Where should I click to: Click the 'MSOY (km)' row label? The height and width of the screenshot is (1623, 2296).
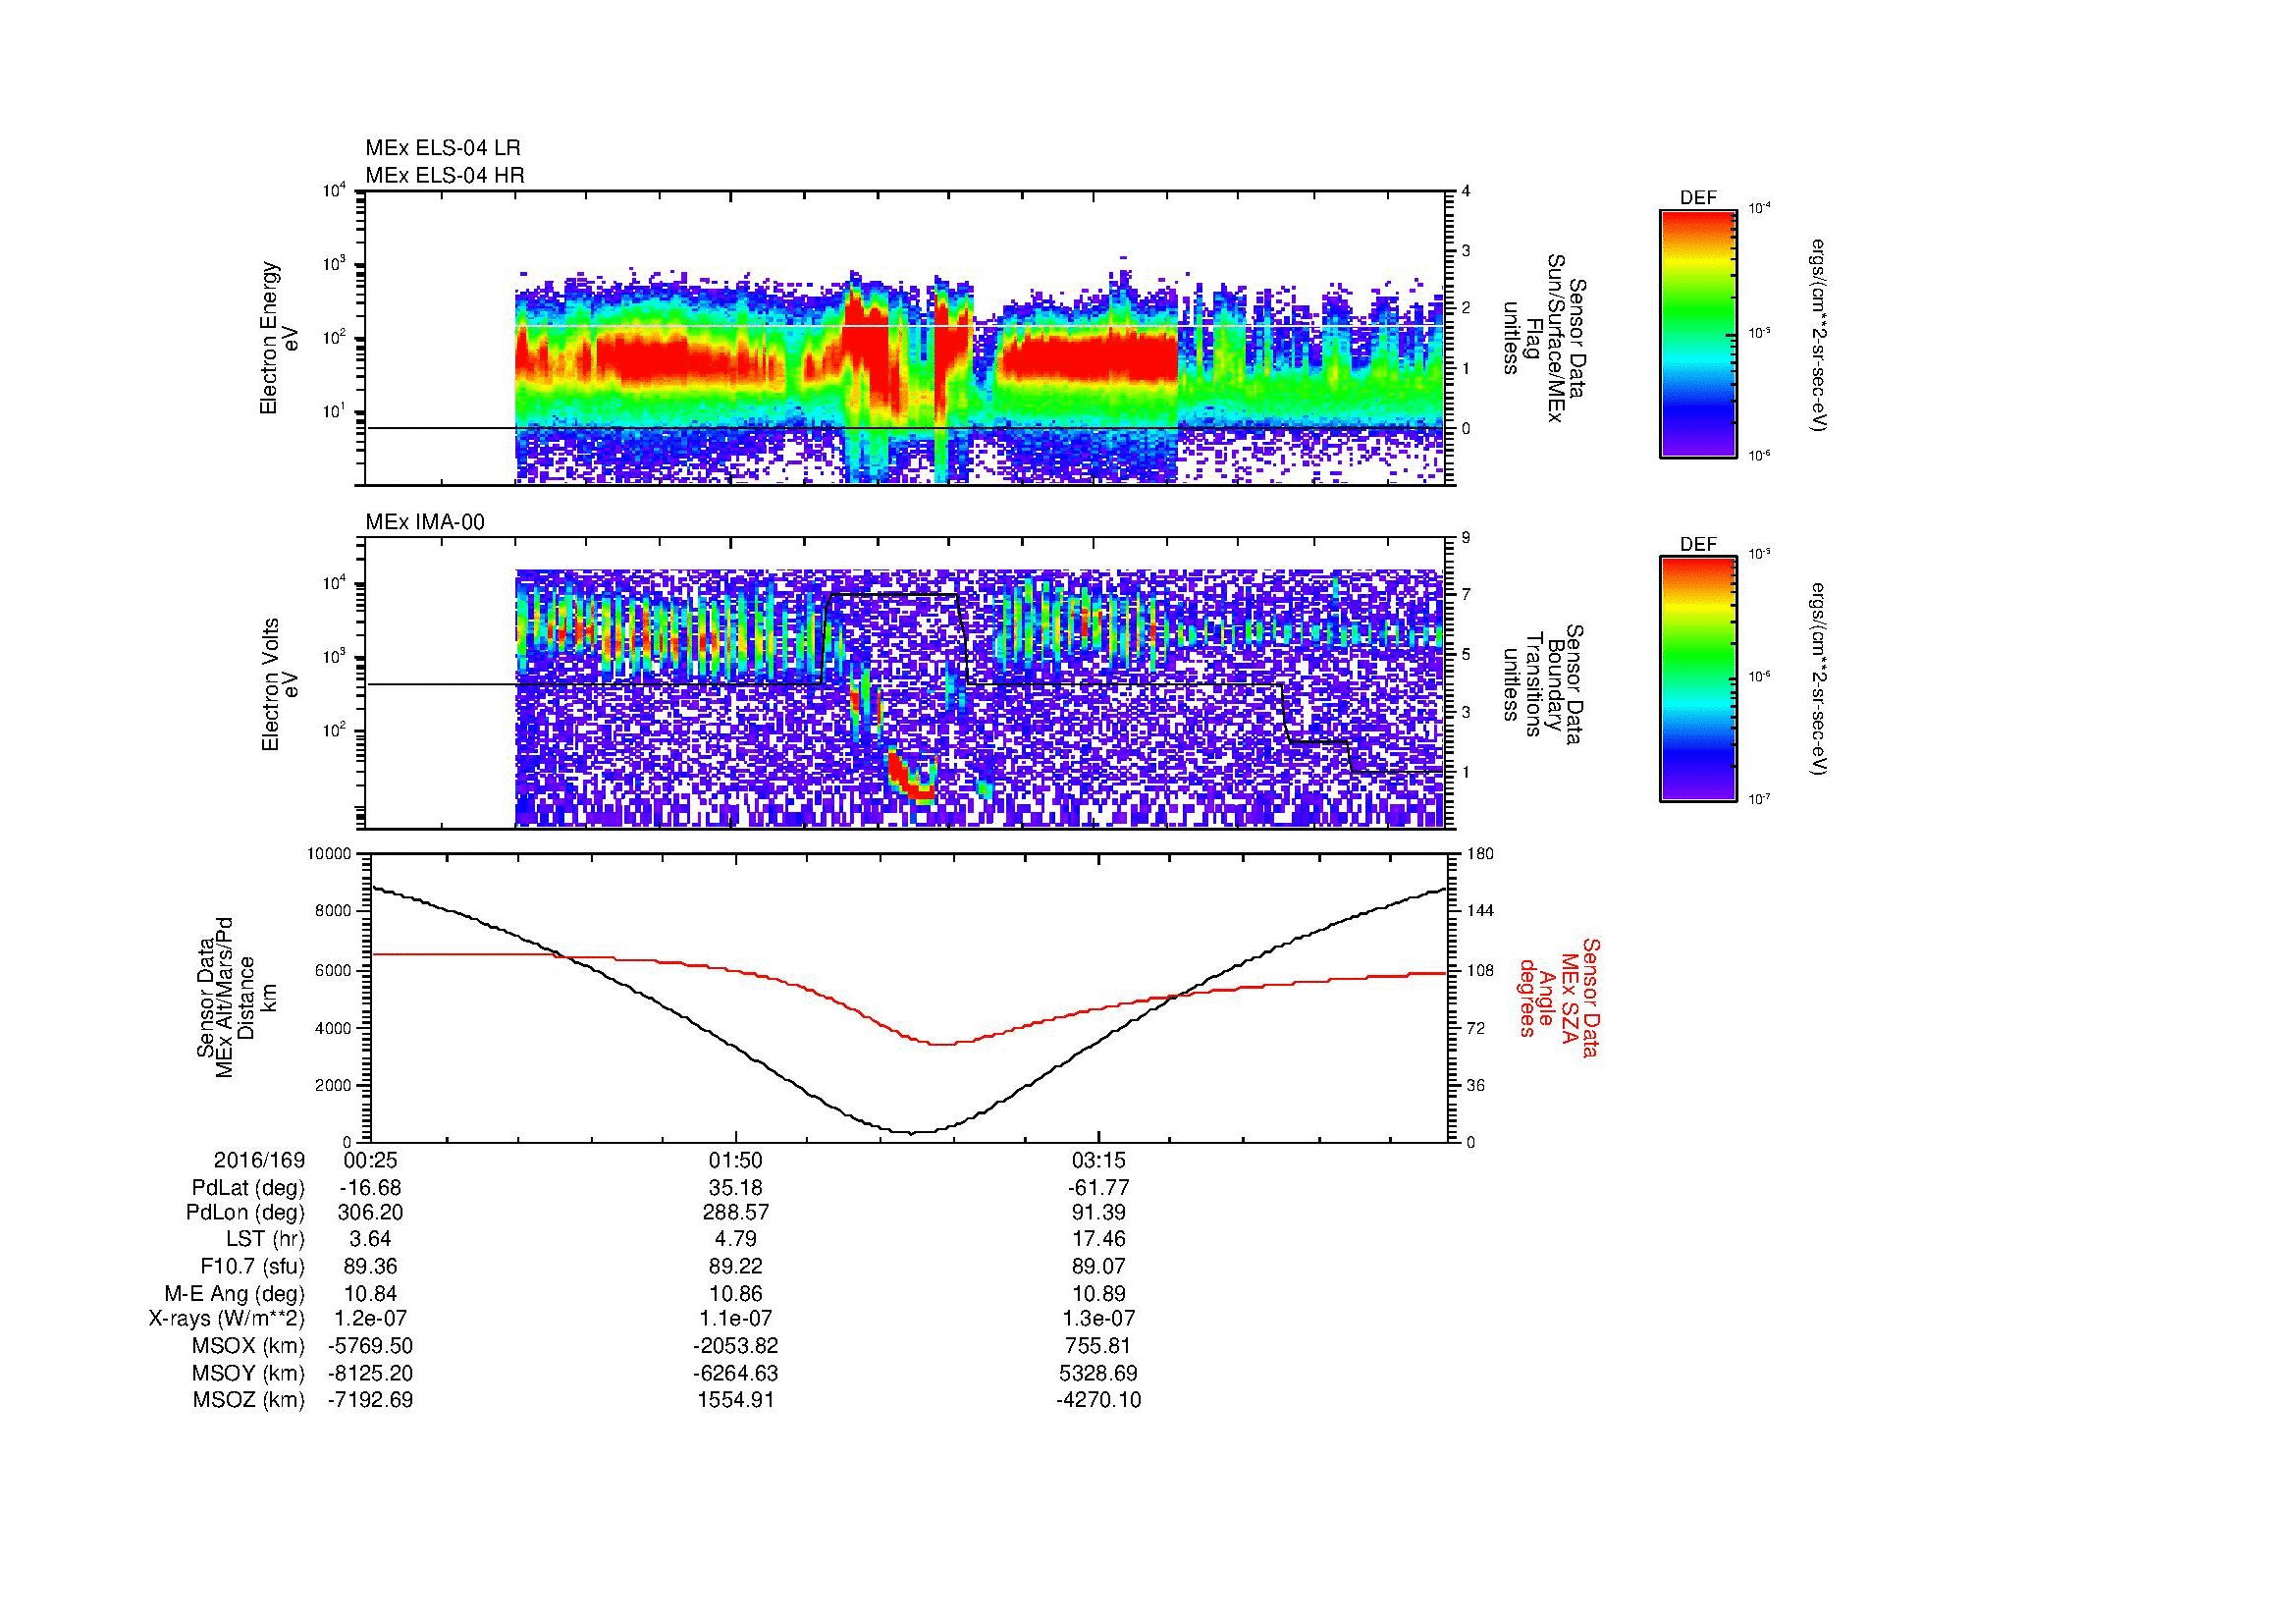(249, 1373)
